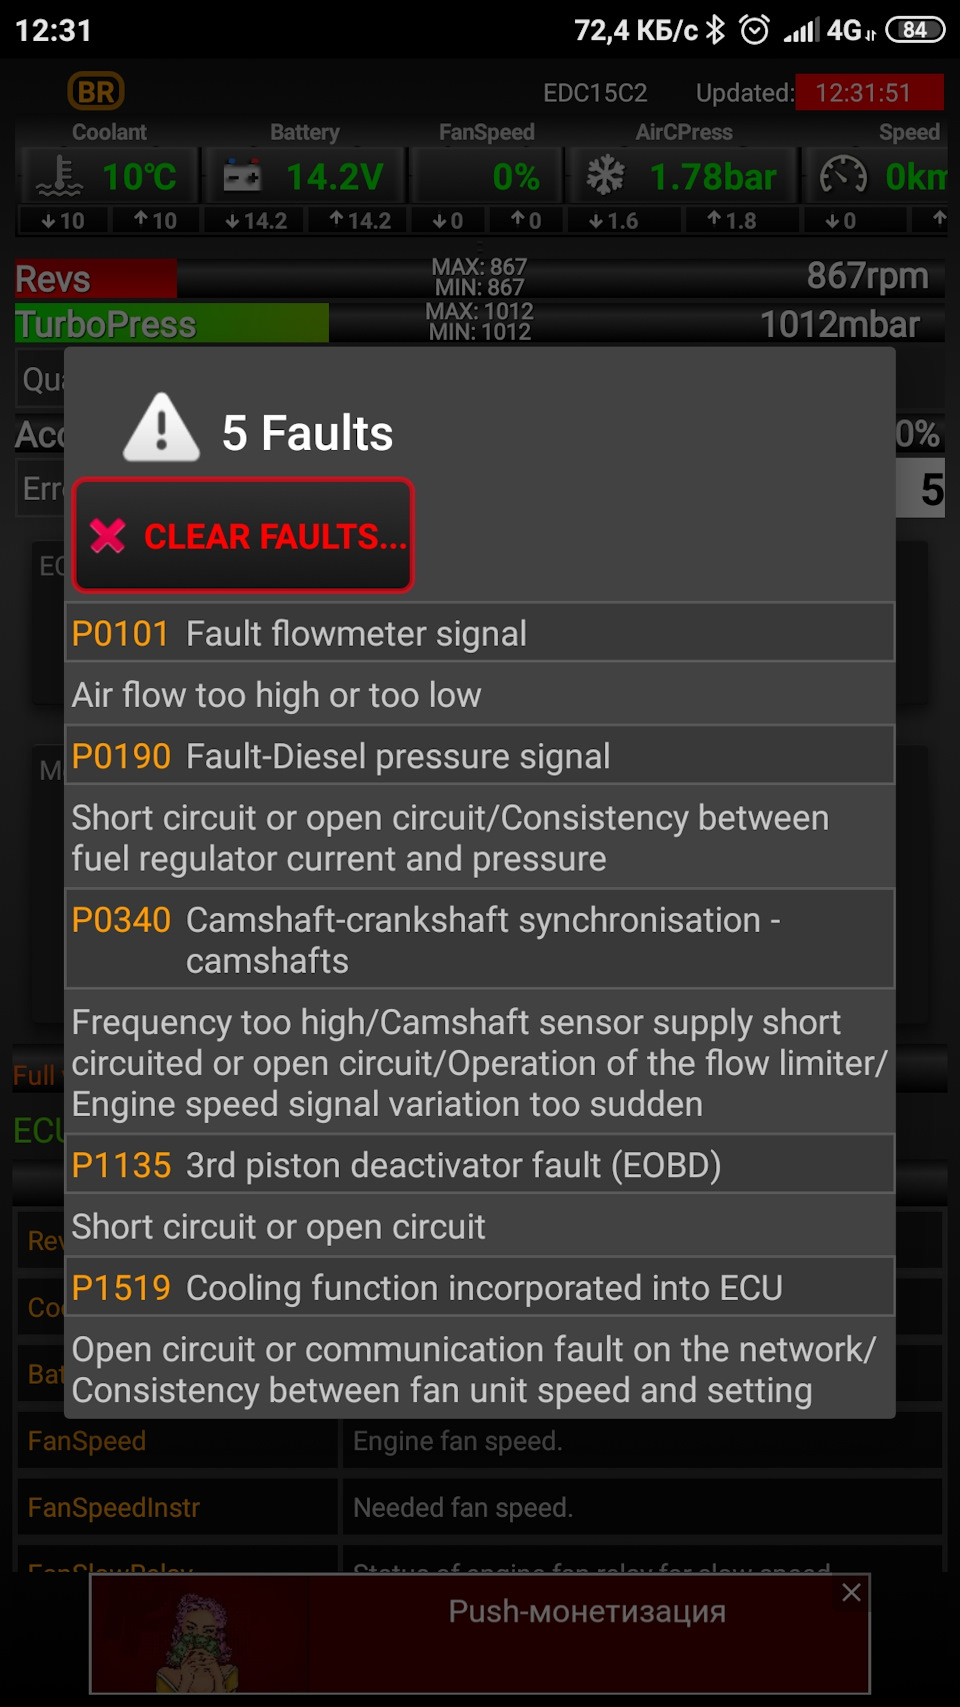The width and height of the screenshot is (960, 1707).
Task: Tap the FanSpeed 0% reading
Action: pyautogui.click(x=516, y=177)
